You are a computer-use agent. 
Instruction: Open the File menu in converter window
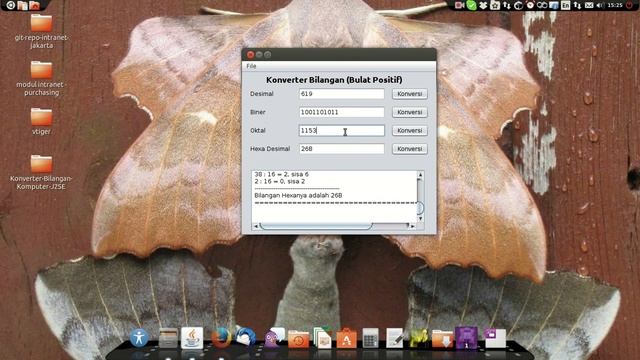pyautogui.click(x=251, y=66)
